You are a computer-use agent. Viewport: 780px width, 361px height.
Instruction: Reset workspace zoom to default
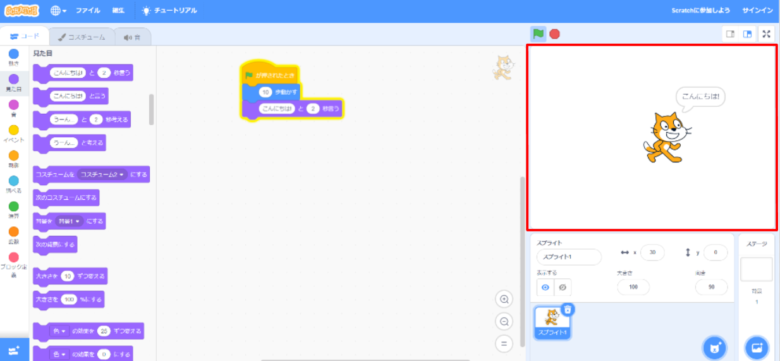[x=504, y=344]
